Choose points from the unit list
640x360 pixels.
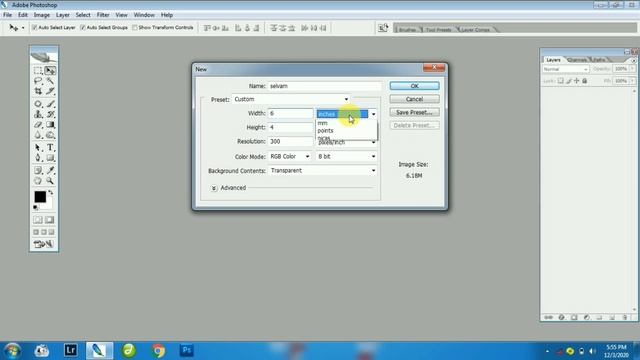coord(325,131)
